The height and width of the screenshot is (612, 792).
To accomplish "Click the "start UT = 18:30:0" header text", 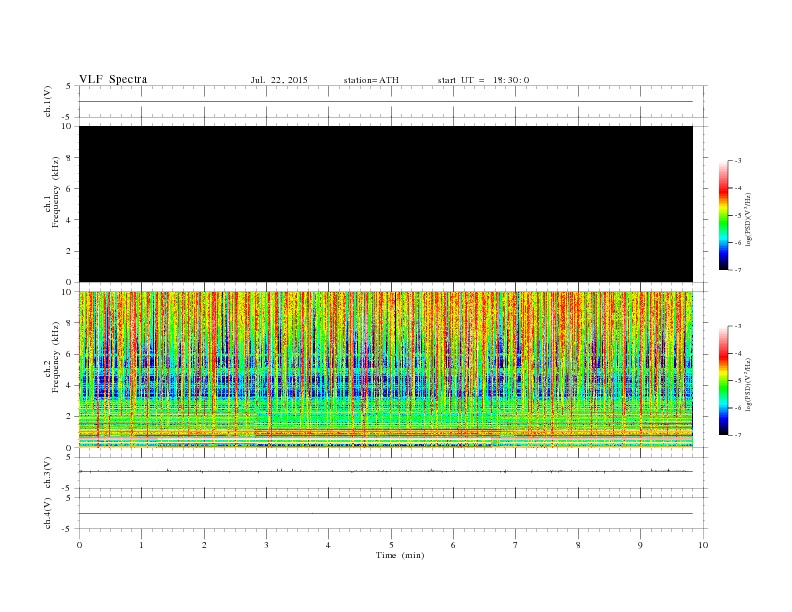I will [483, 80].
